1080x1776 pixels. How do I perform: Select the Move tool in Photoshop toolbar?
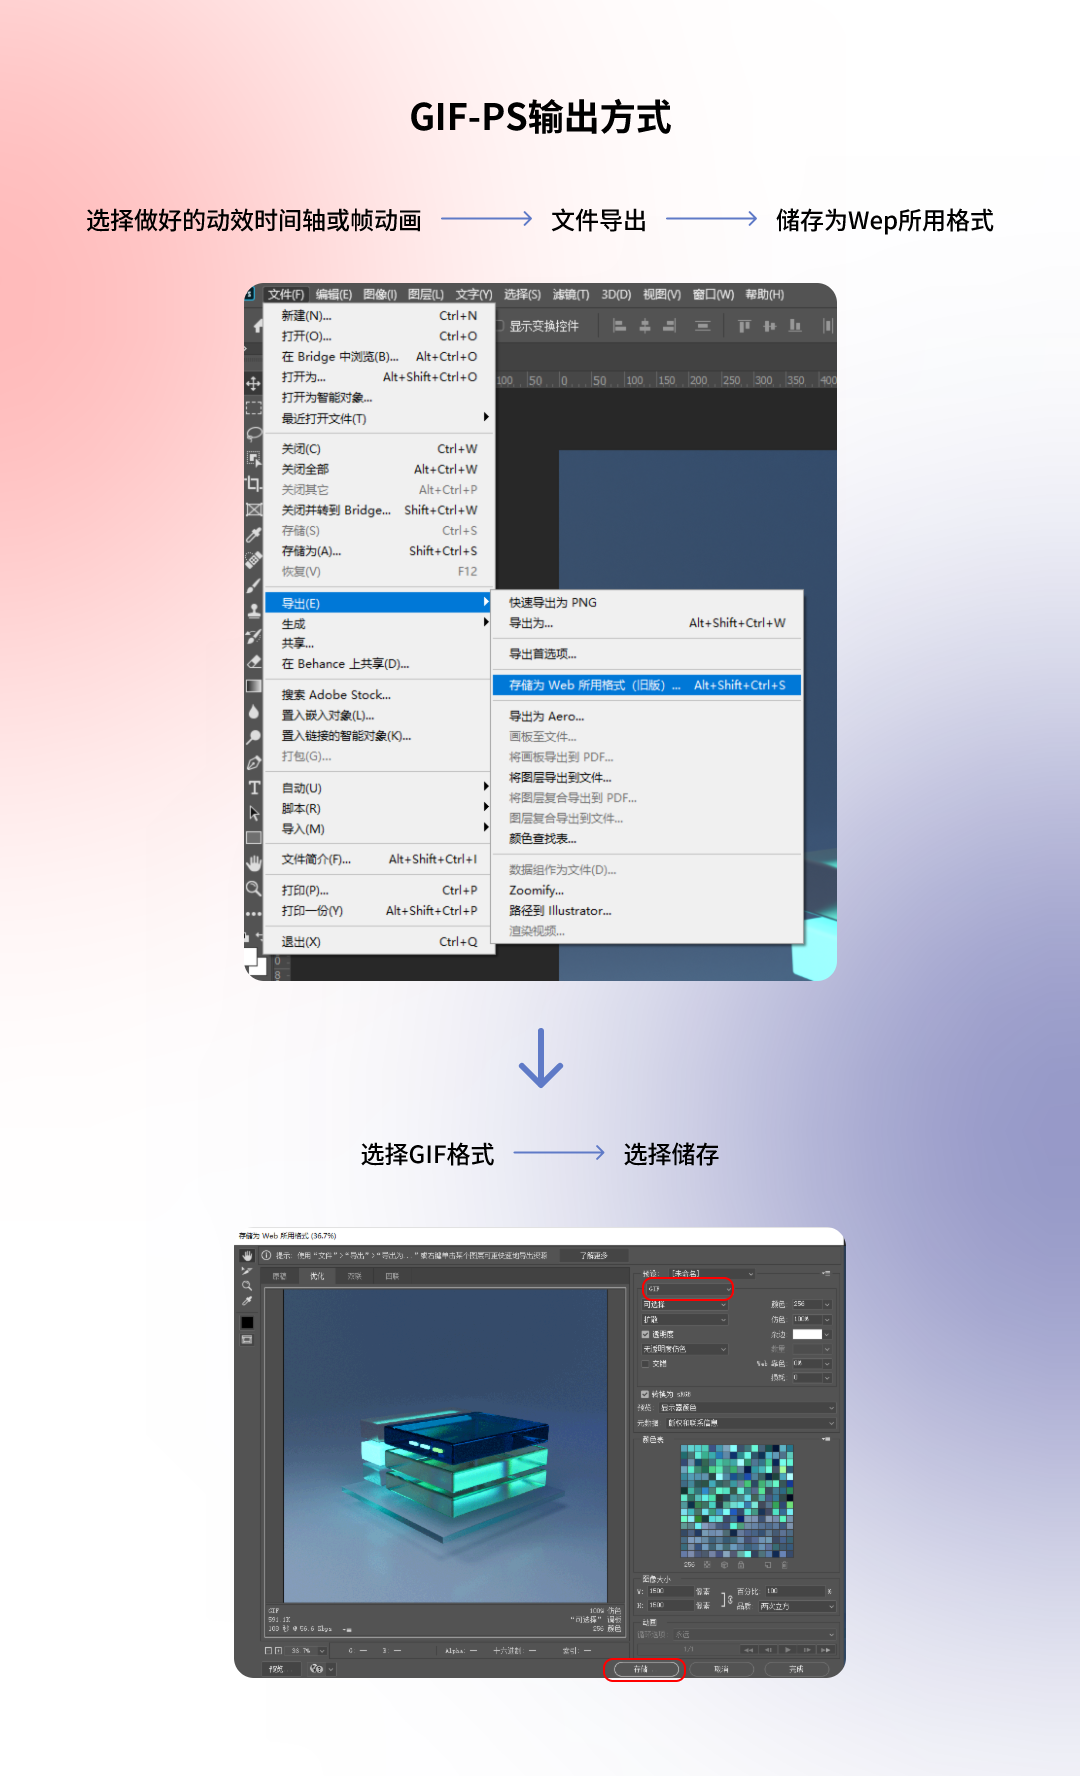[253, 384]
